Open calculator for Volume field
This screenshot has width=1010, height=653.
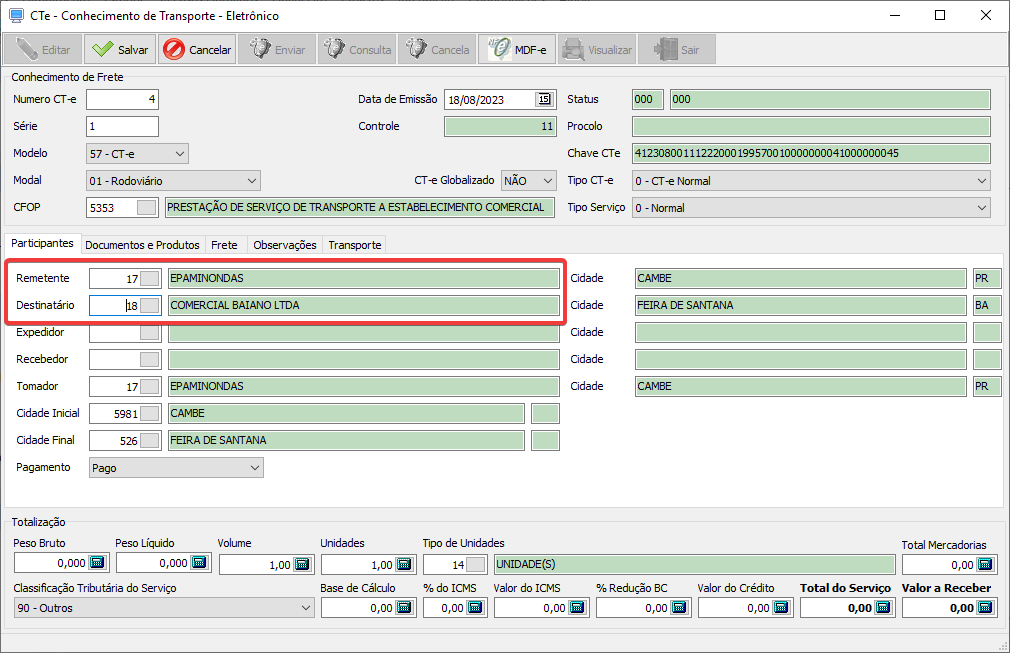pyautogui.click(x=302, y=564)
